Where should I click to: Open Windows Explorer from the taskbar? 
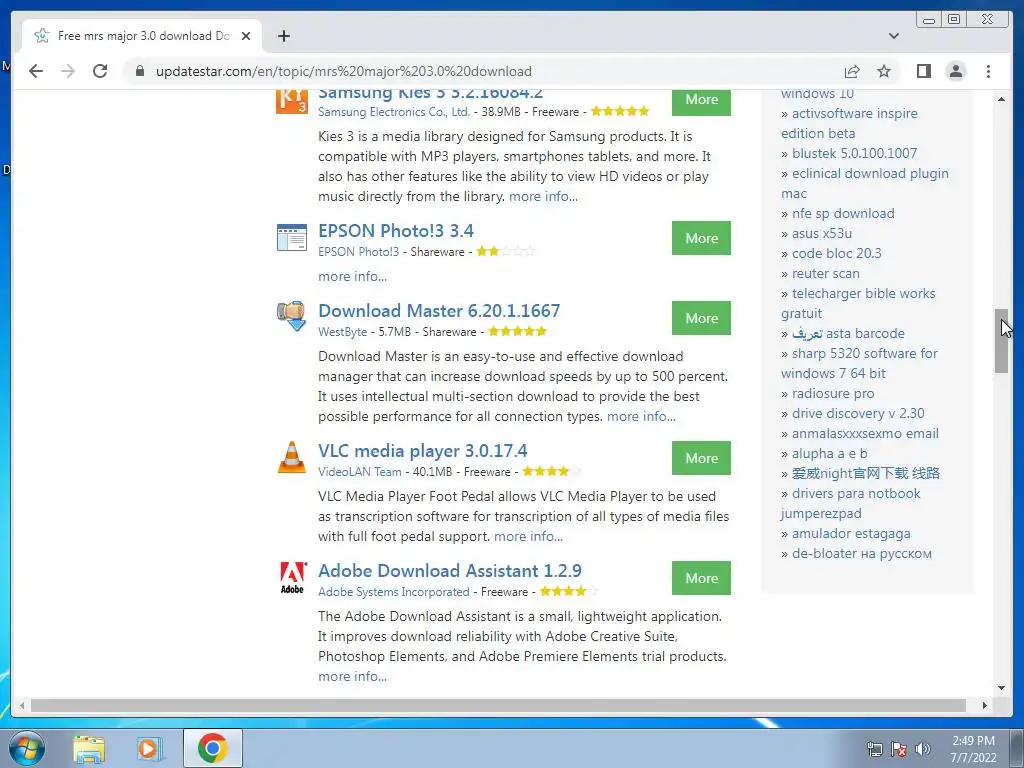89,749
